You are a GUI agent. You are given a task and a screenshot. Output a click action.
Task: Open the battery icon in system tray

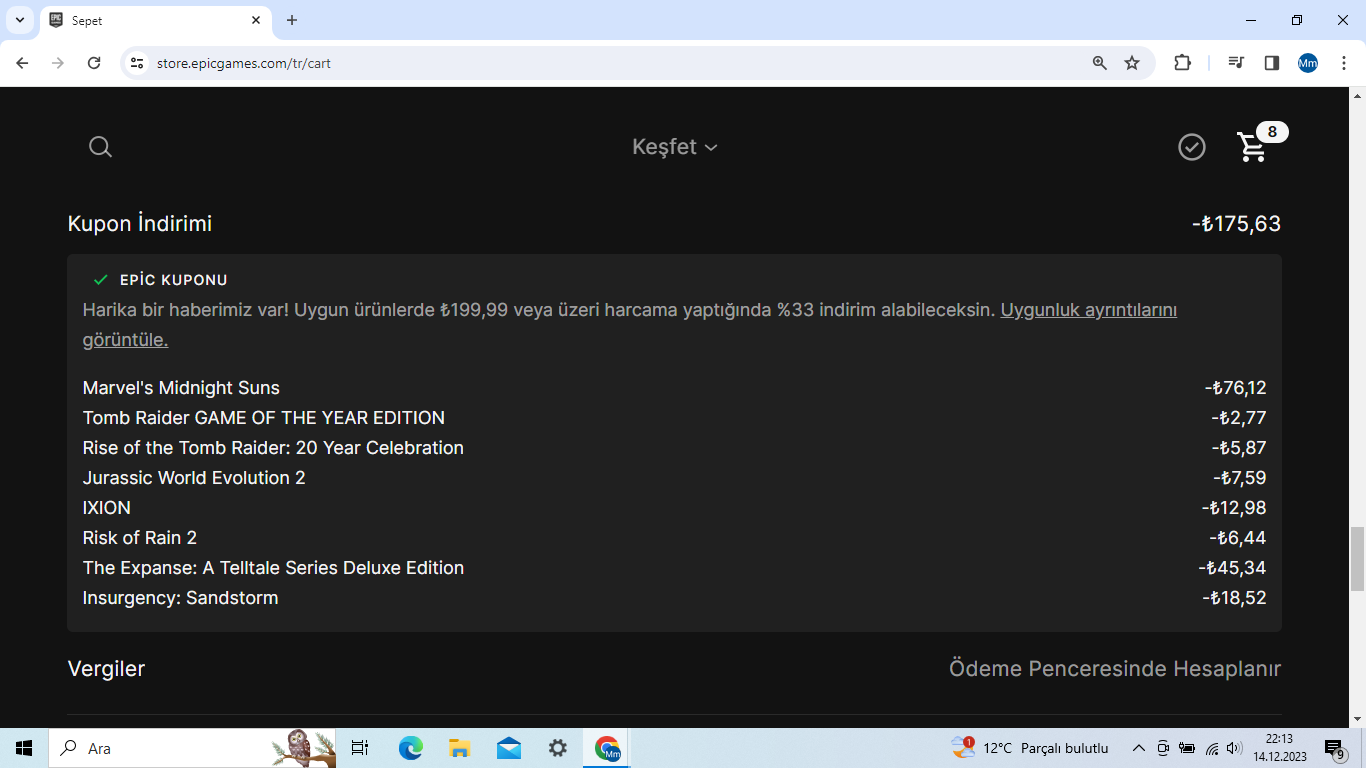pyautogui.click(x=1187, y=748)
